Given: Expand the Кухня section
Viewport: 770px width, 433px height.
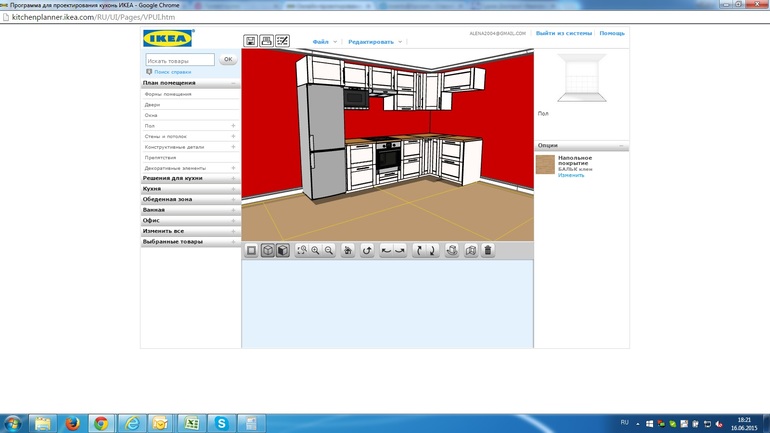Looking at the screenshot, I should 190,189.
